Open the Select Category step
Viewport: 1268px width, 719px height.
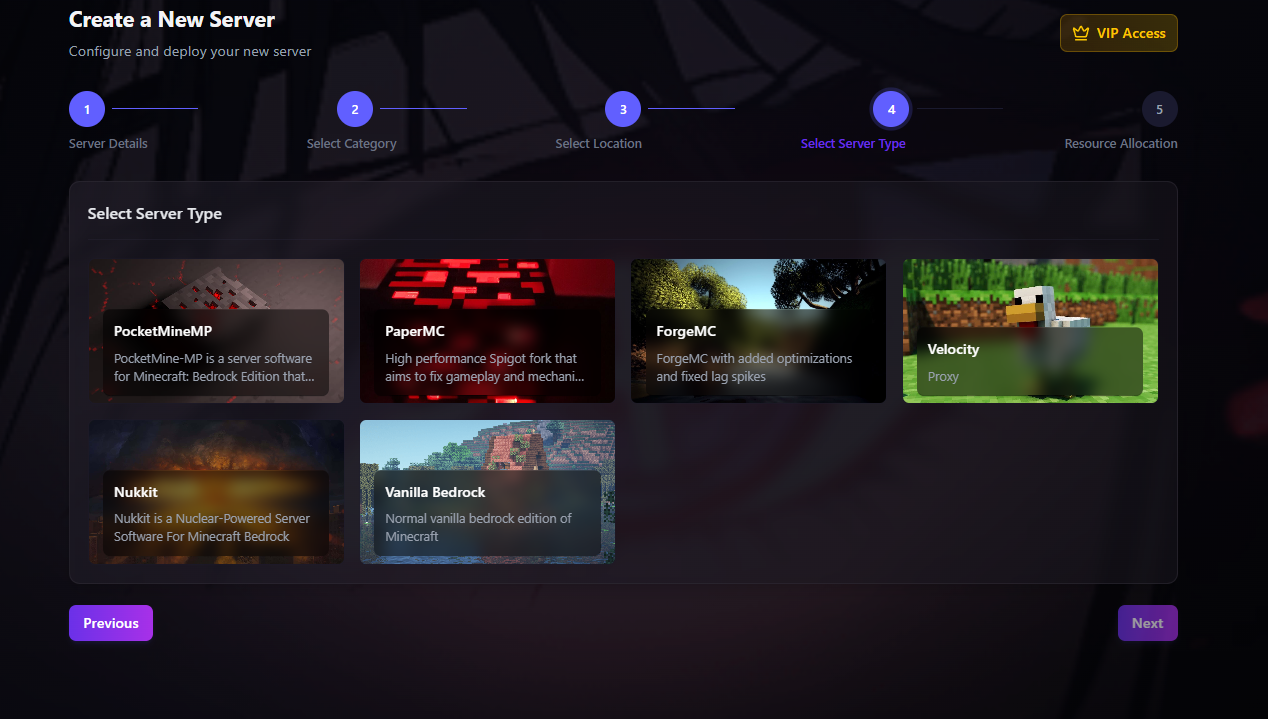[x=351, y=143]
